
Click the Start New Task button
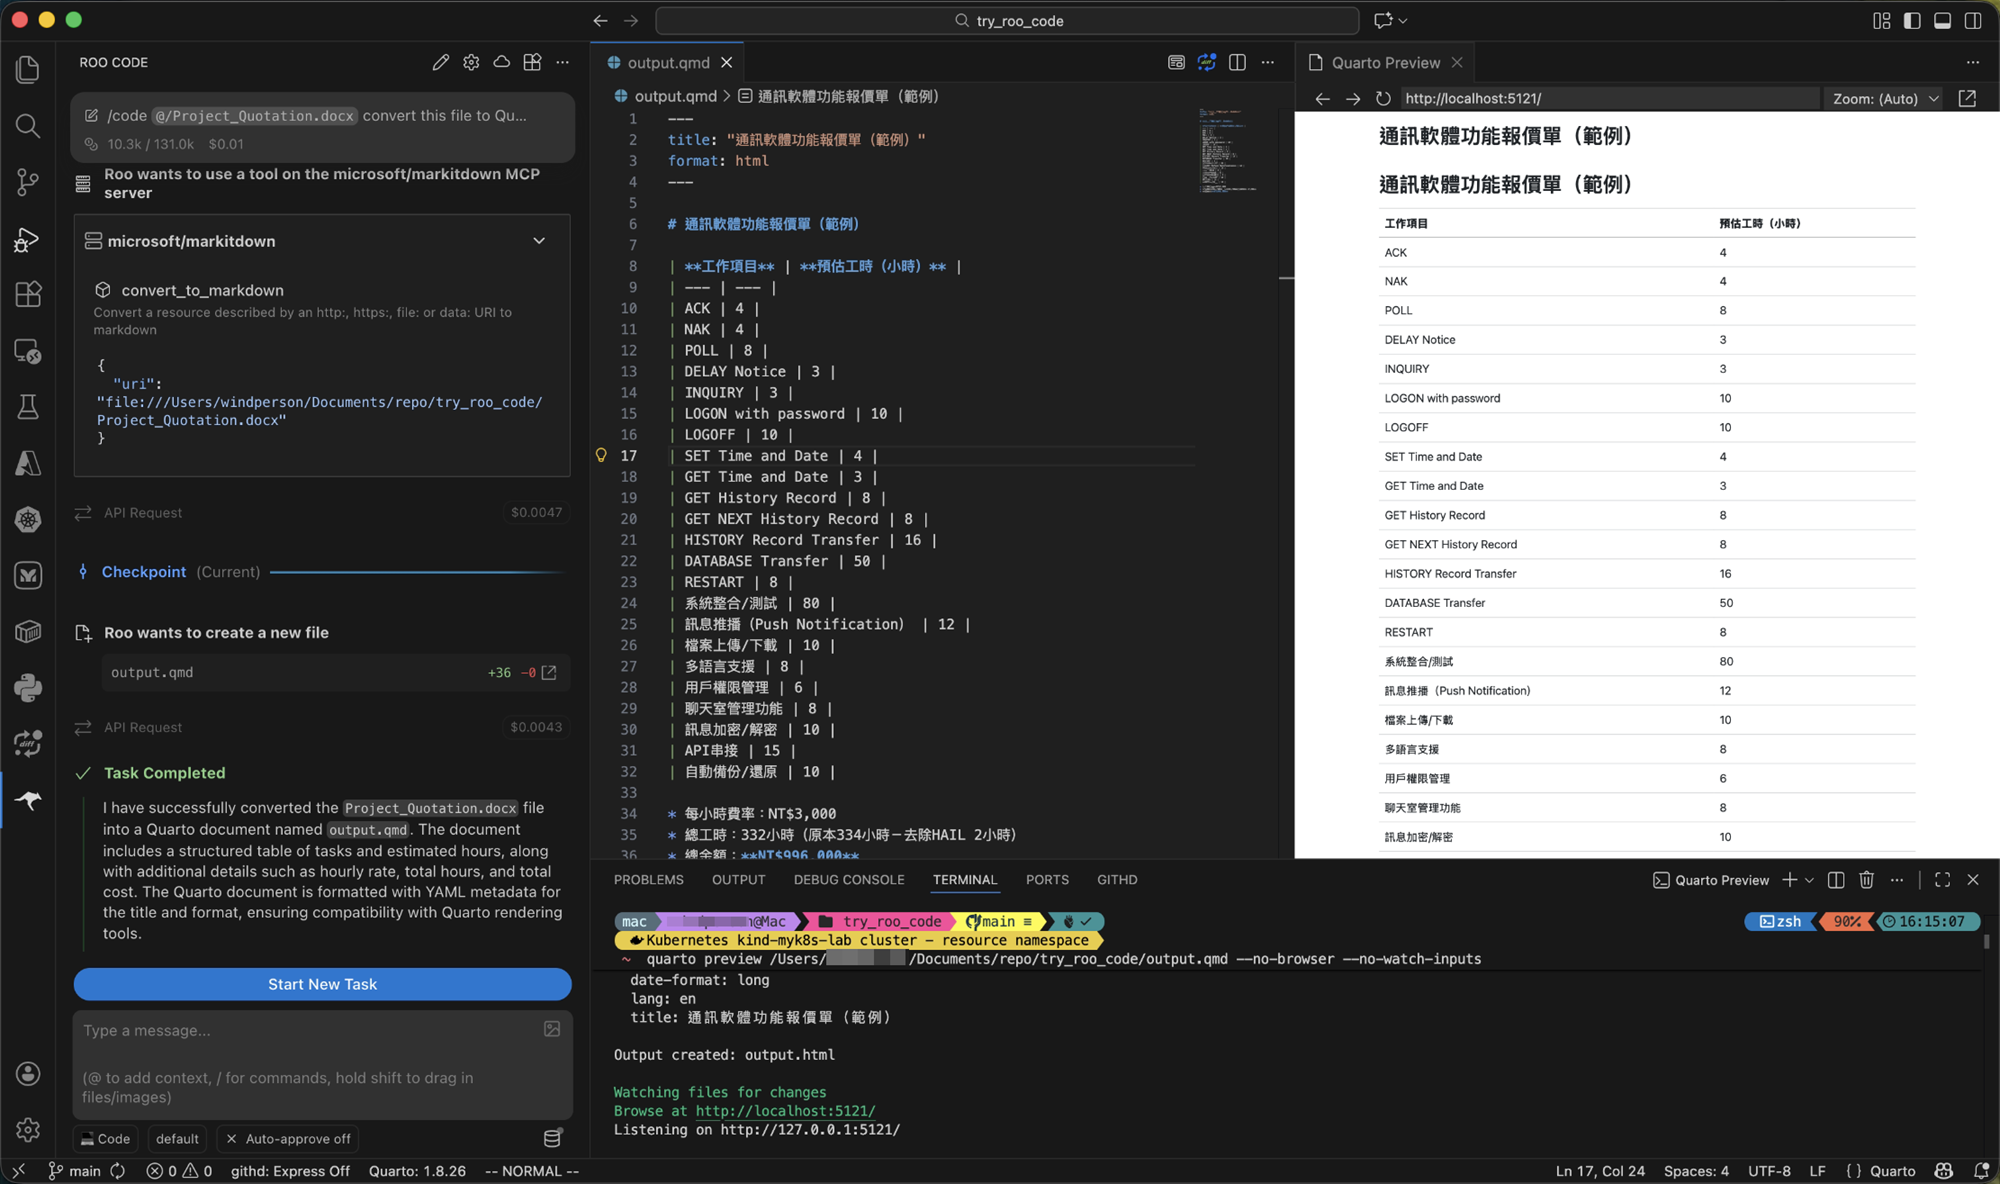click(x=322, y=984)
